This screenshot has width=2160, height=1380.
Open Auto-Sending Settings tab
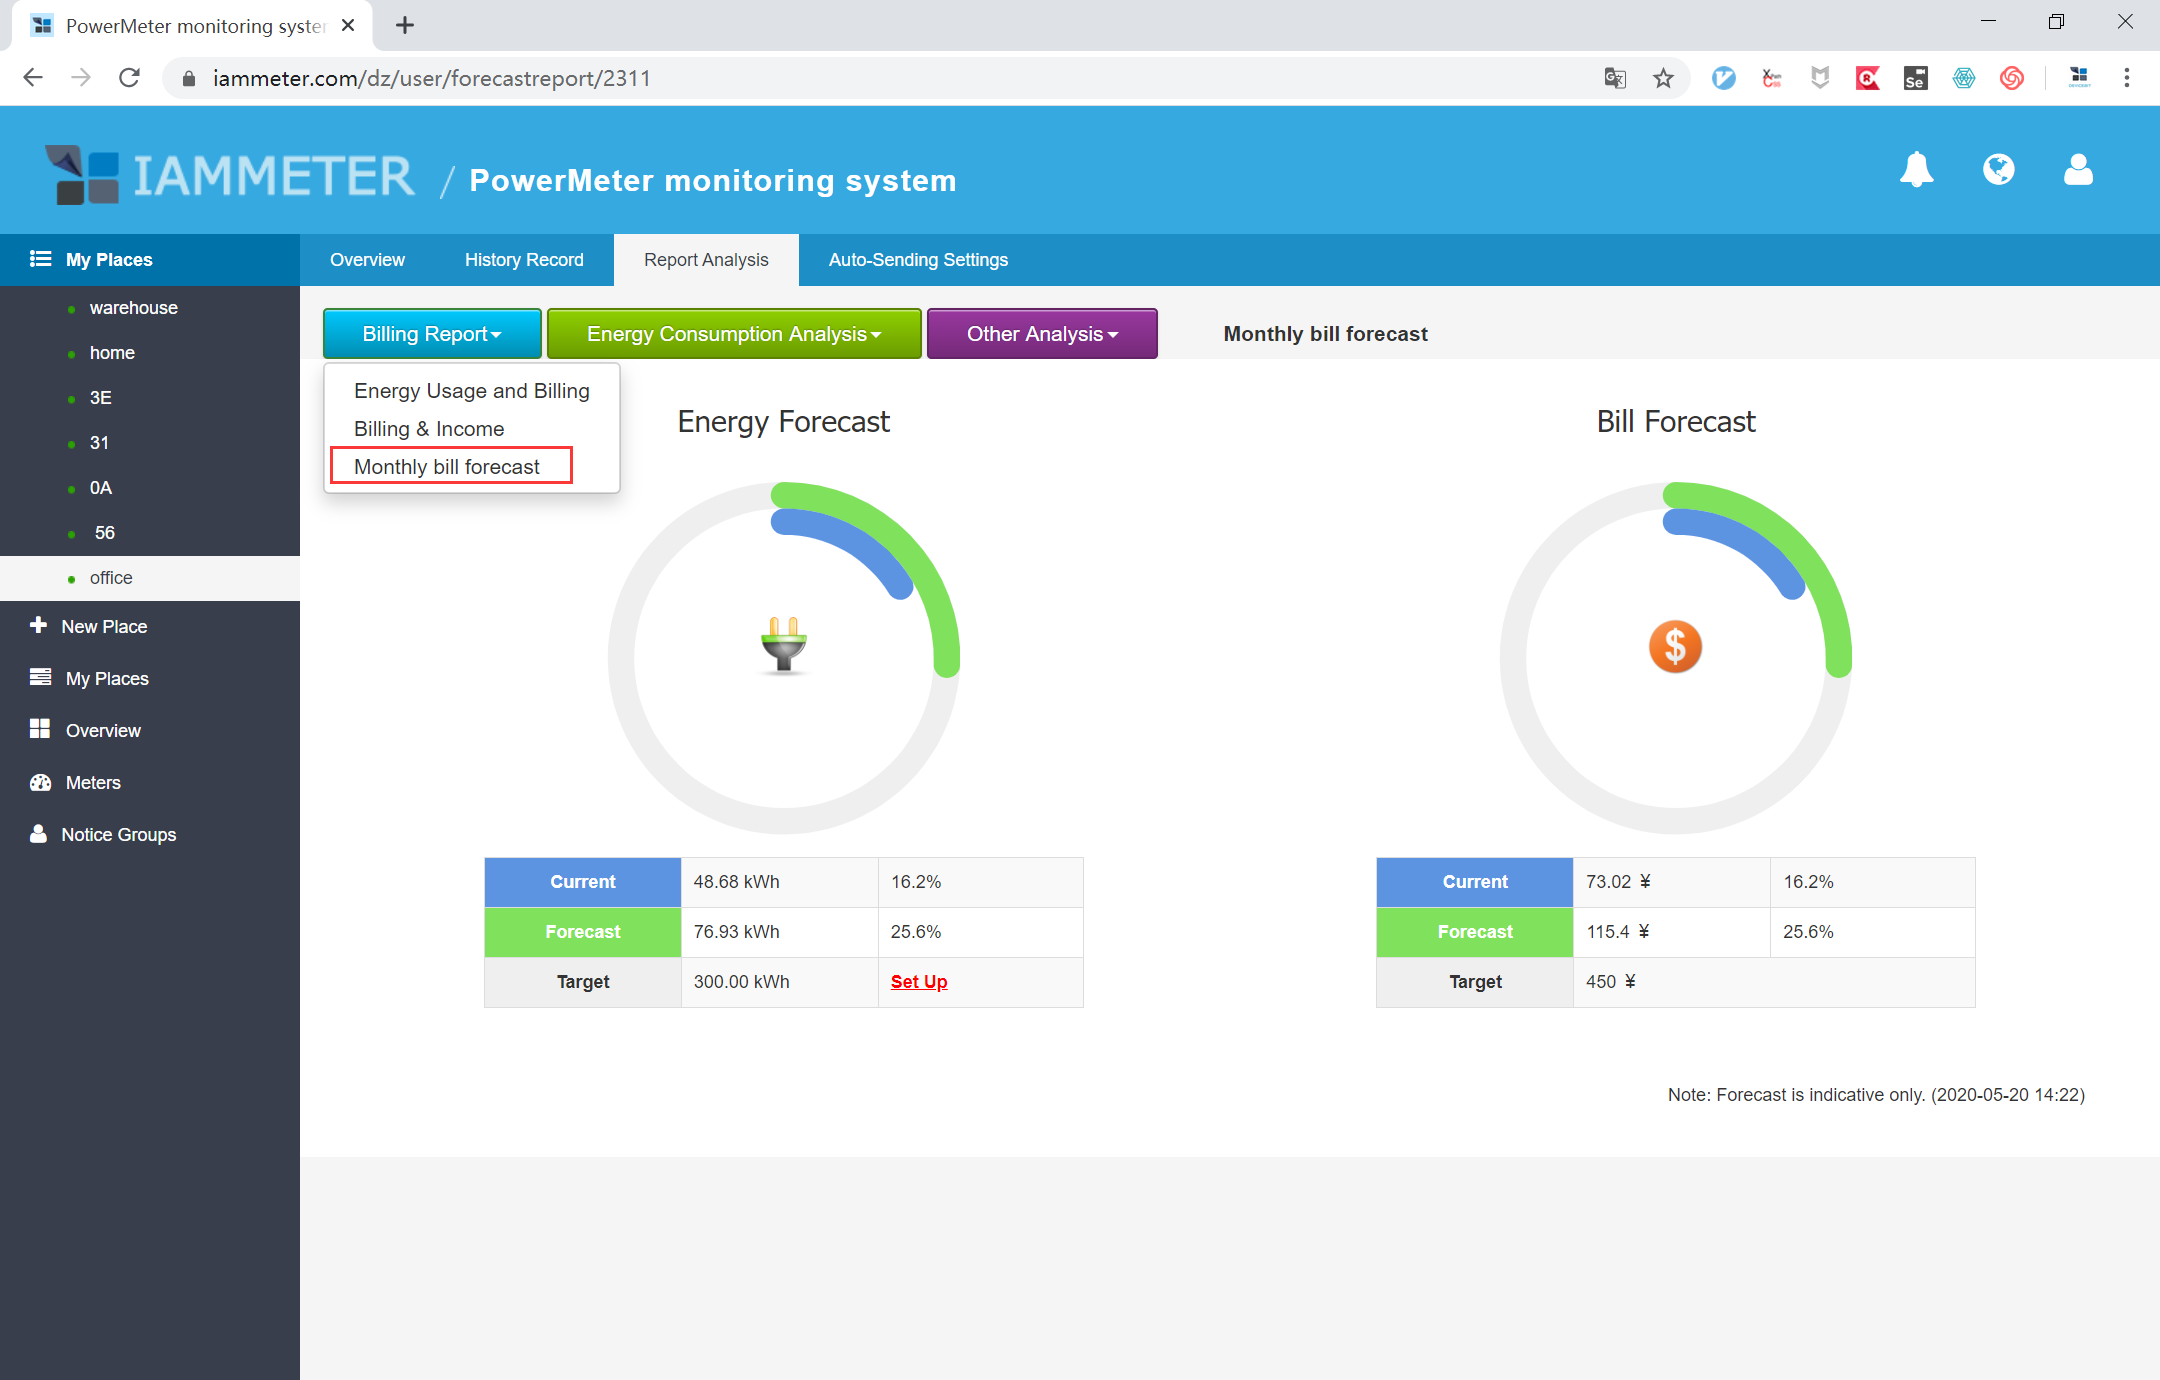(x=917, y=260)
